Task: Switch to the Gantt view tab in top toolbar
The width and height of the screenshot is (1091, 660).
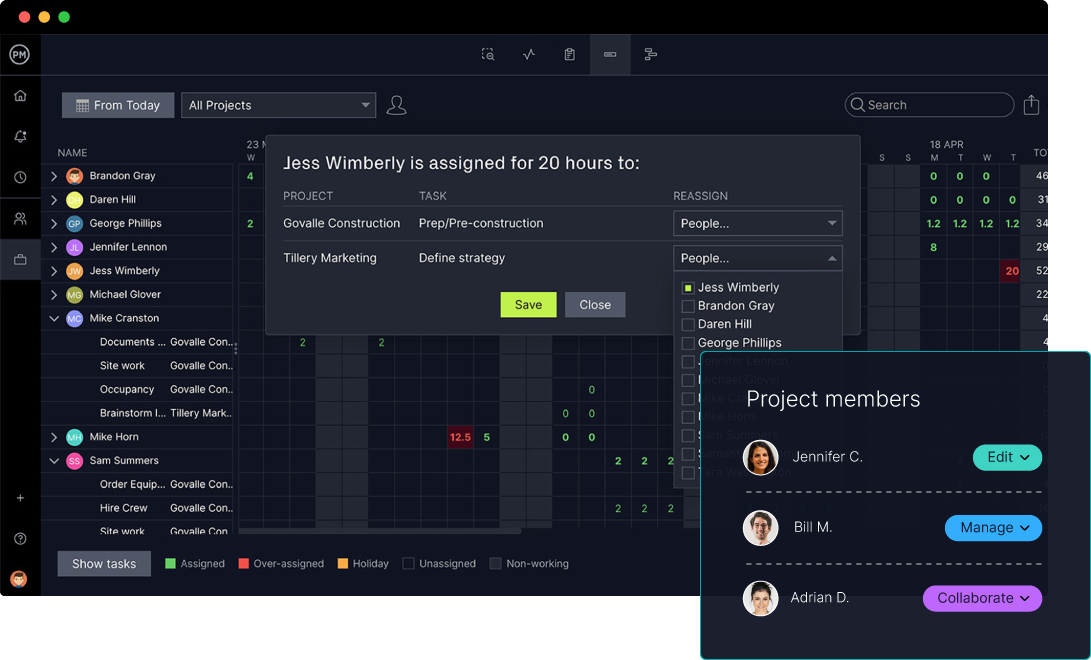Action: click(650, 54)
